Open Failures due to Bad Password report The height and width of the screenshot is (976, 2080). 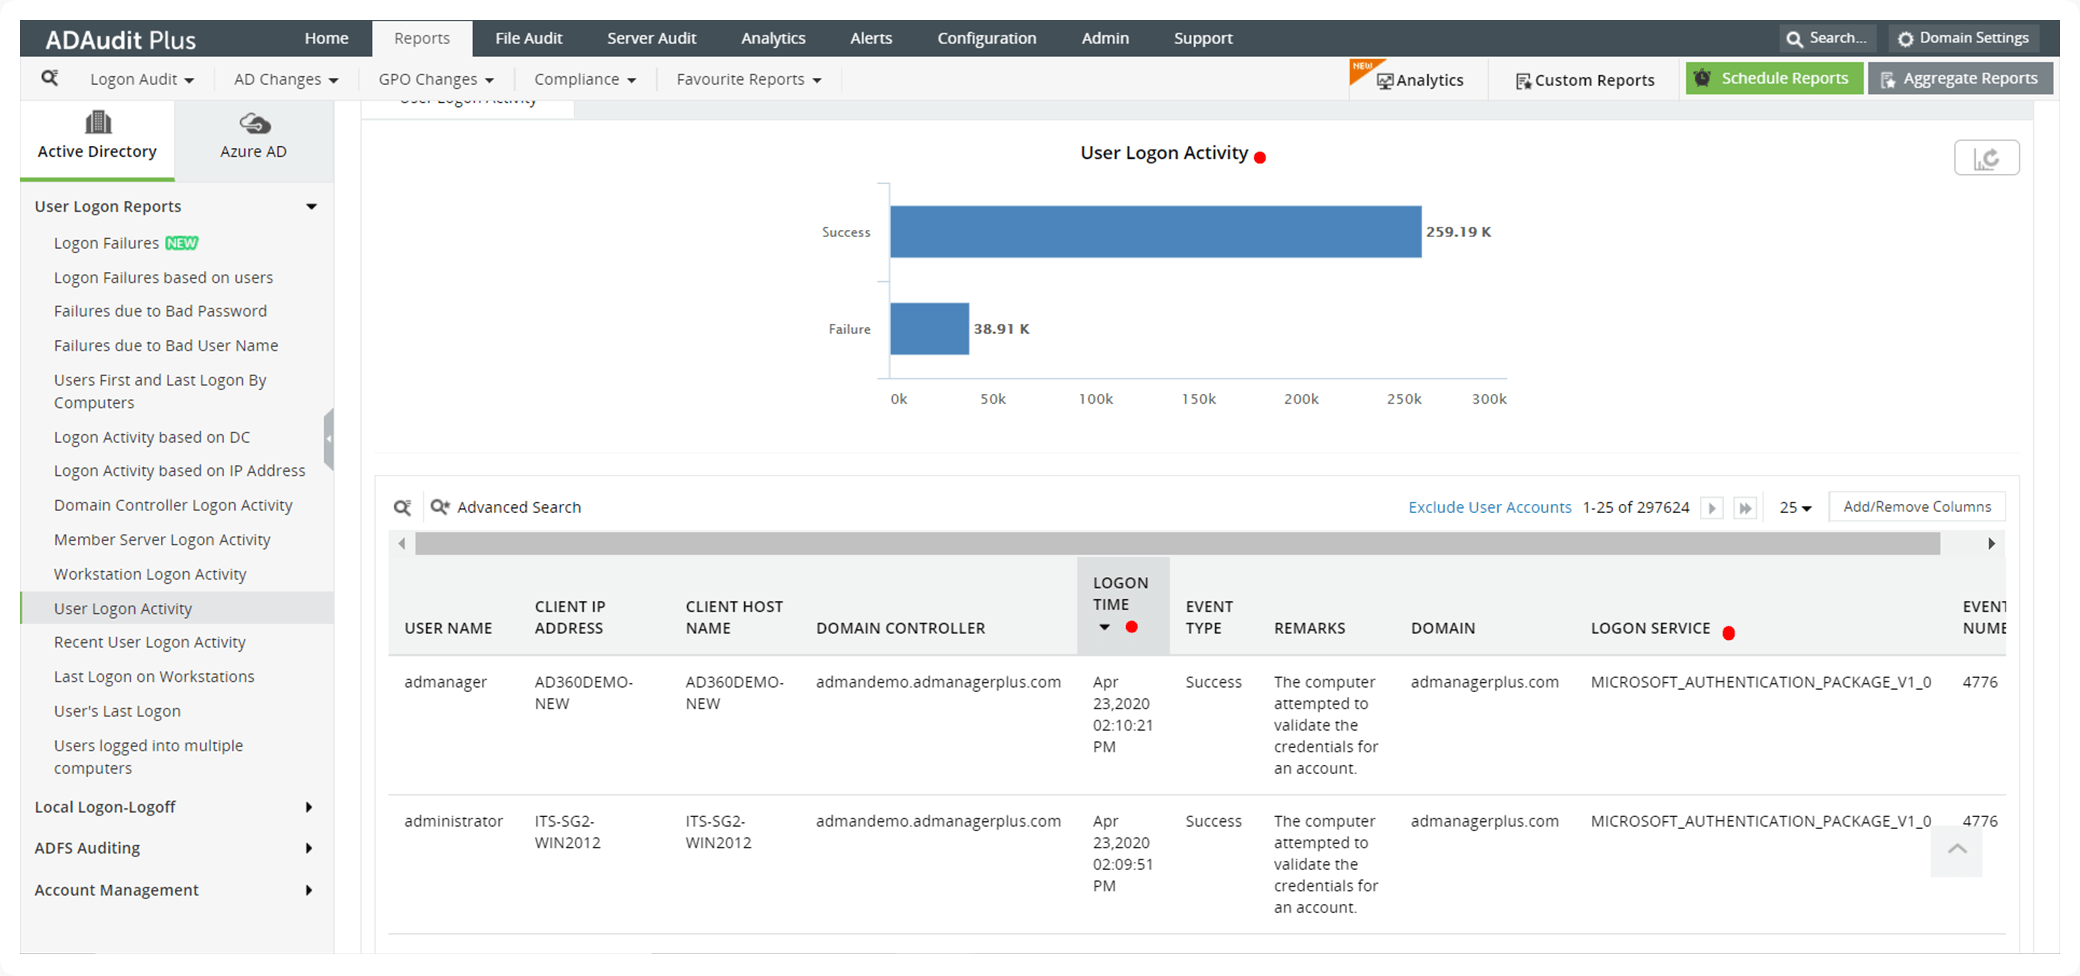click(x=160, y=311)
